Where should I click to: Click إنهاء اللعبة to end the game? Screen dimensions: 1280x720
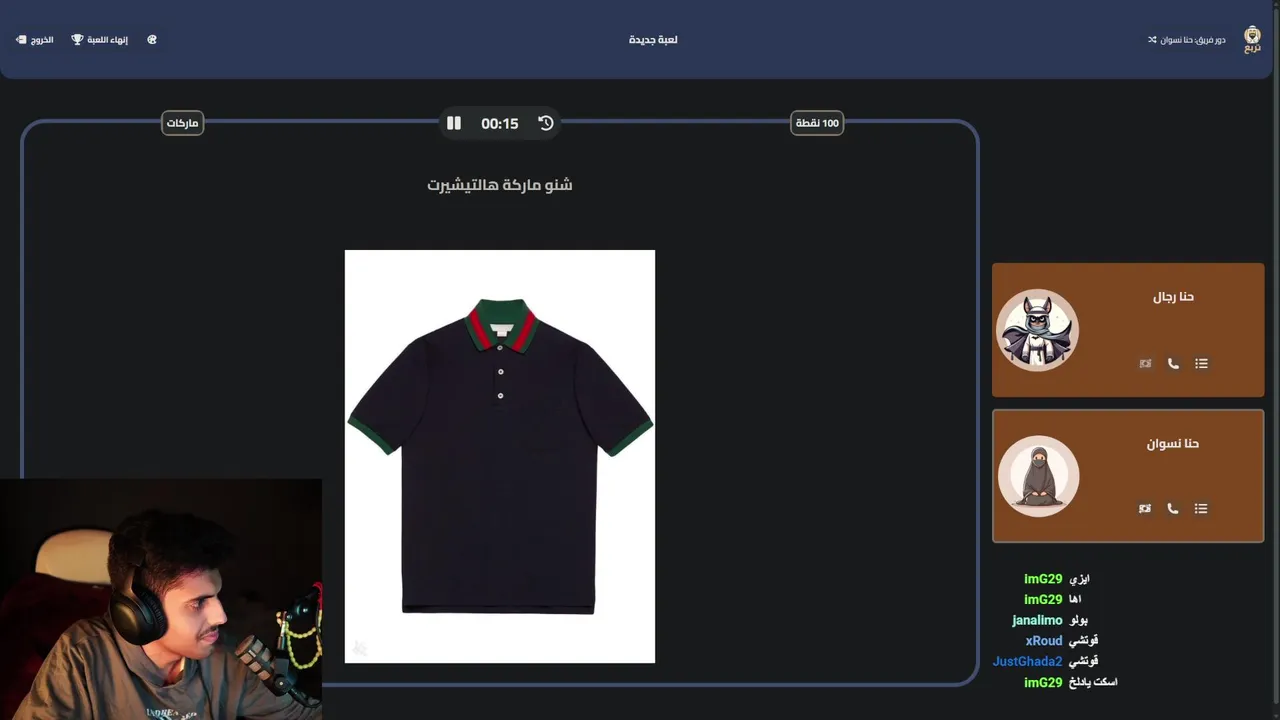click(x=100, y=40)
